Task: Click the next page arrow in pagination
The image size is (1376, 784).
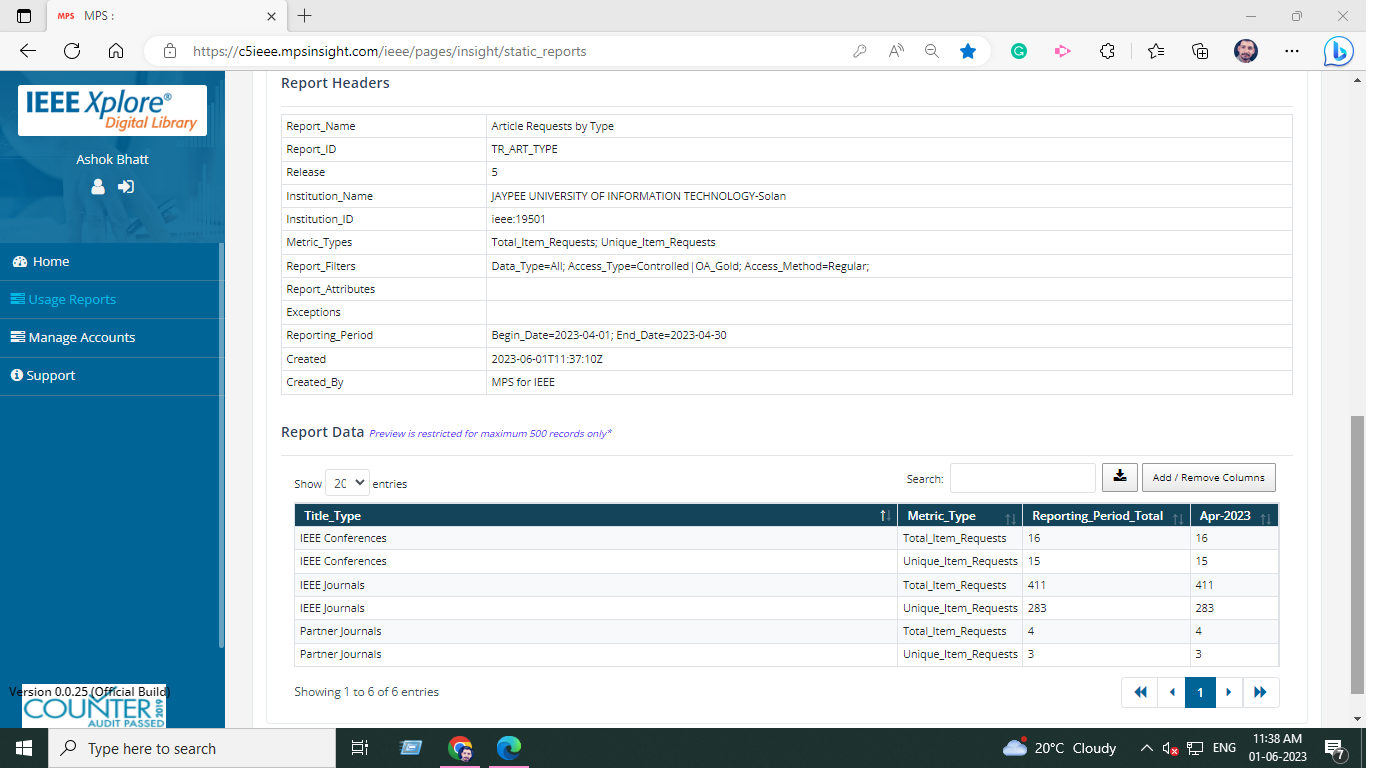Action: pos(1228,692)
